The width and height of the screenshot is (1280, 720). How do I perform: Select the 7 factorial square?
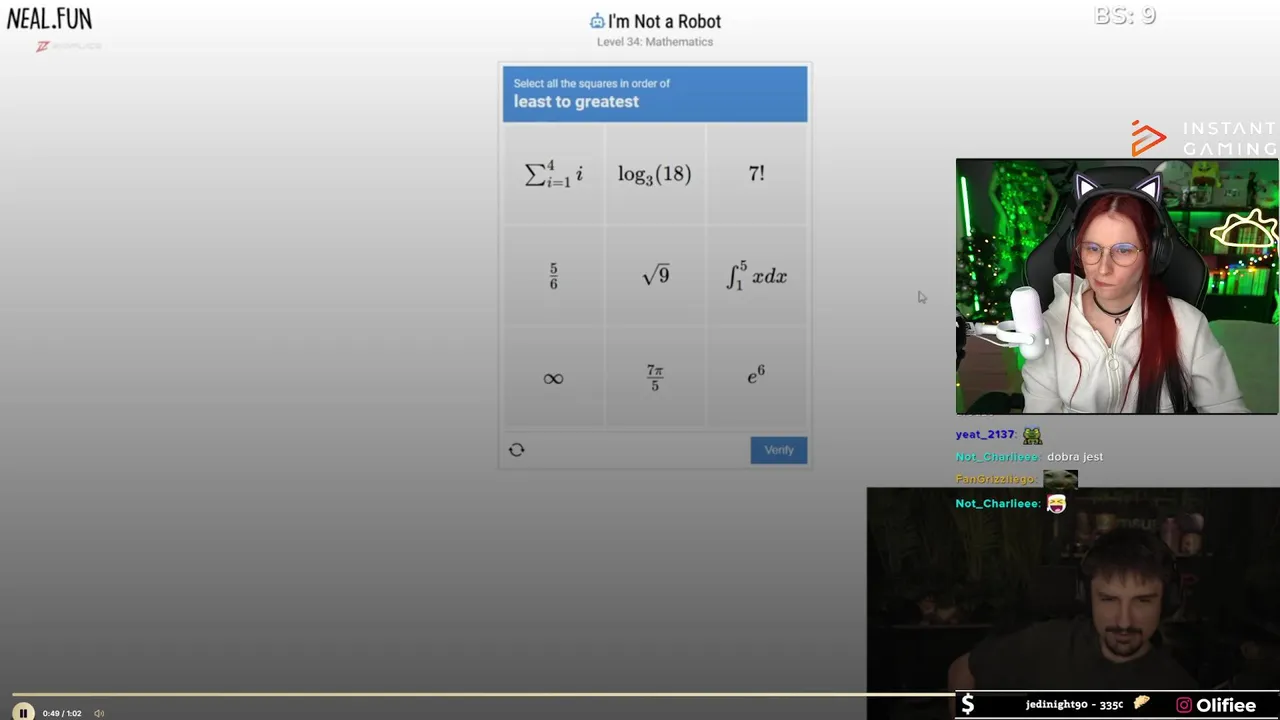pyautogui.click(x=757, y=174)
